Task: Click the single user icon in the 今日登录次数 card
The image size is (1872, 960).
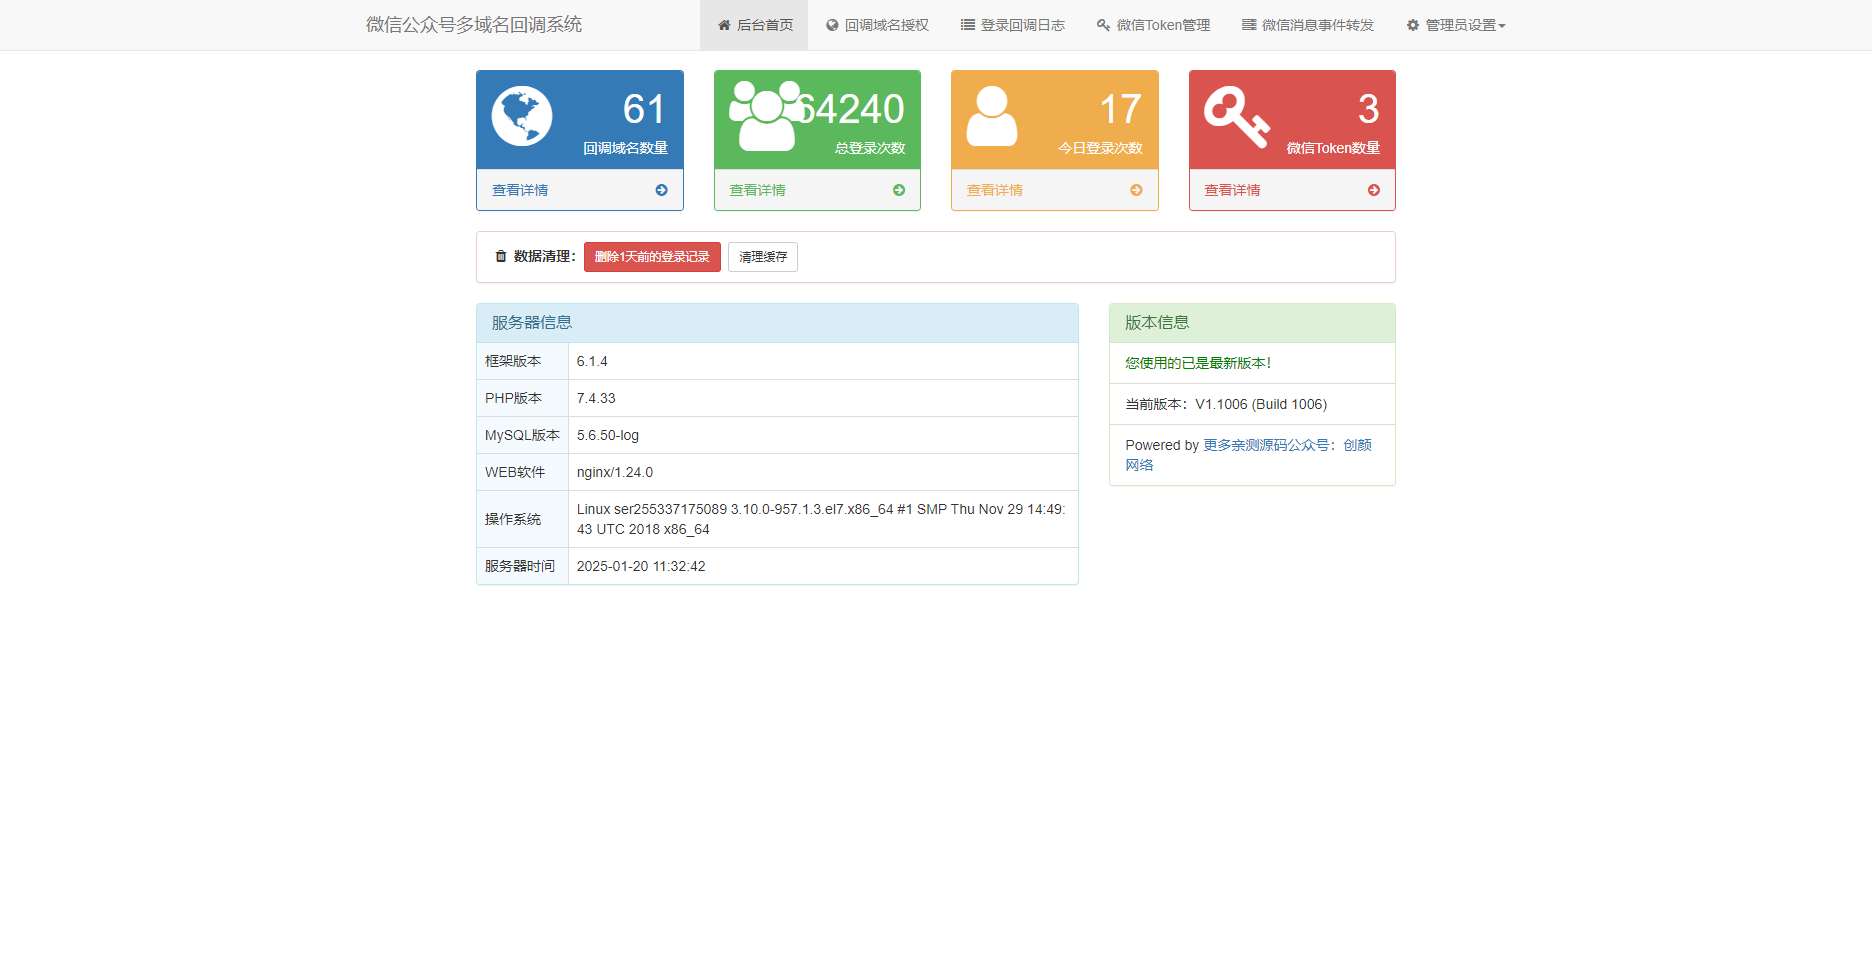Action: point(992,116)
